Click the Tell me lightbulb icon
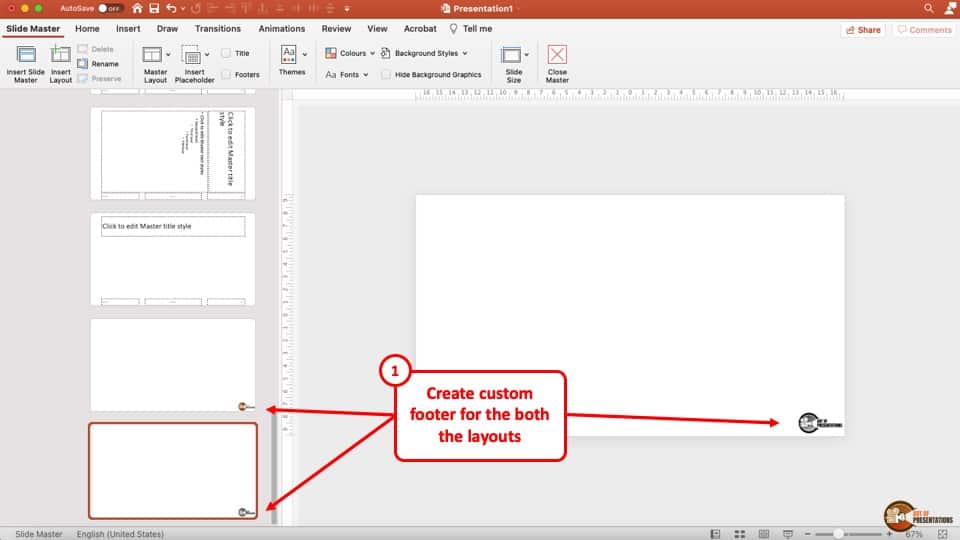The height and width of the screenshot is (540, 960). click(453, 29)
